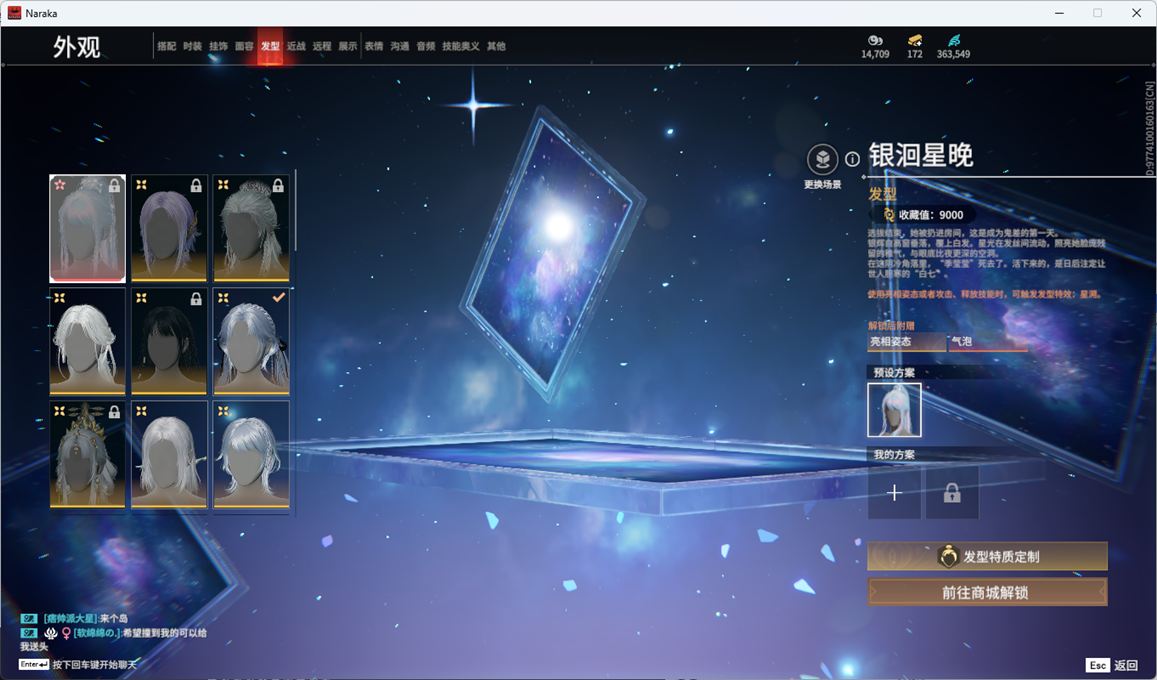Select the locked purple hairstyle thumbnail
This screenshot has width=1157, height=680.
169,229
